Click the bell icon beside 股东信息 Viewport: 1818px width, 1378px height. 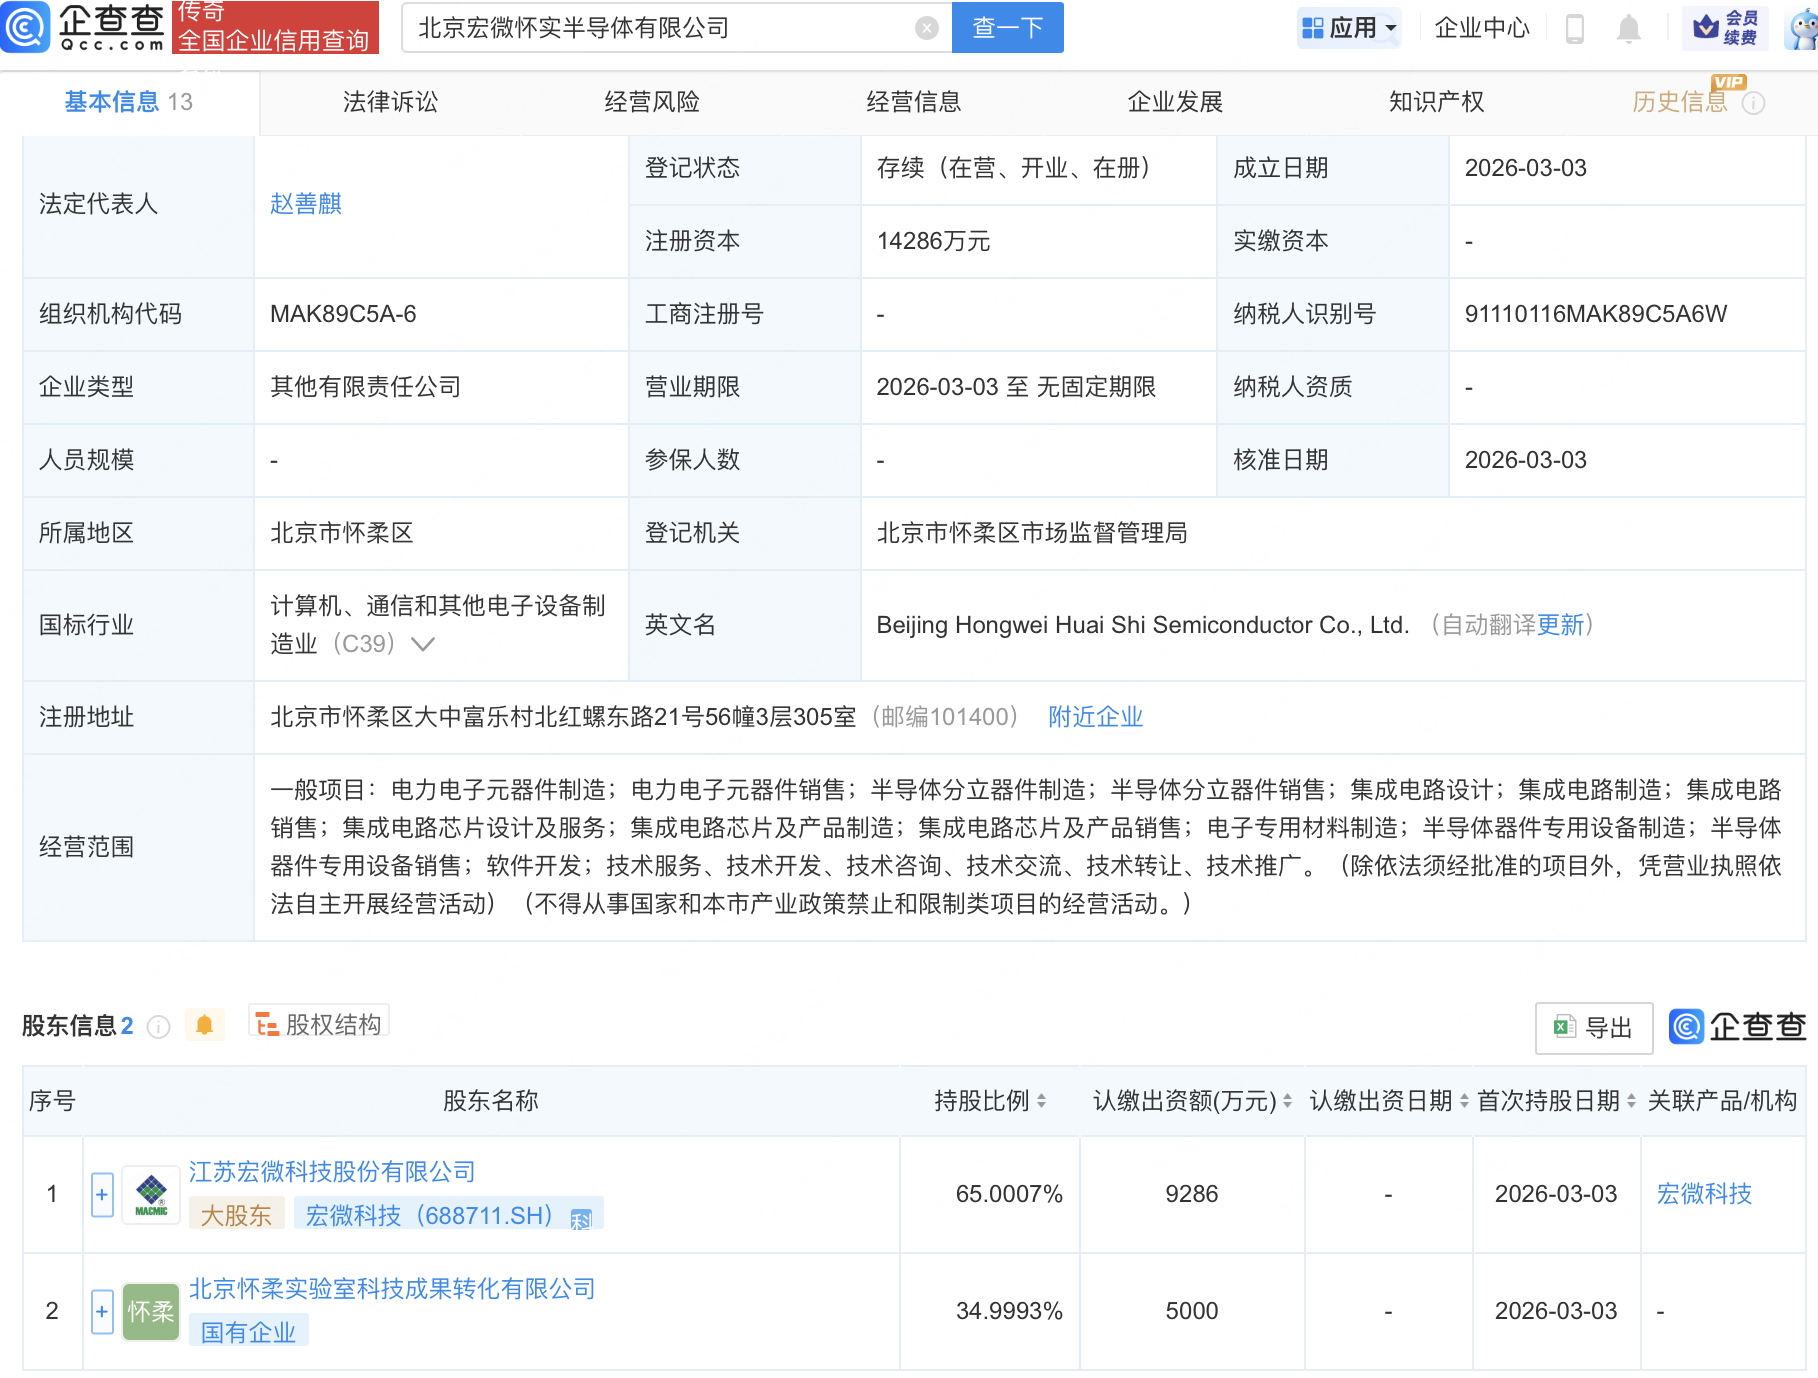[205, 1024]
